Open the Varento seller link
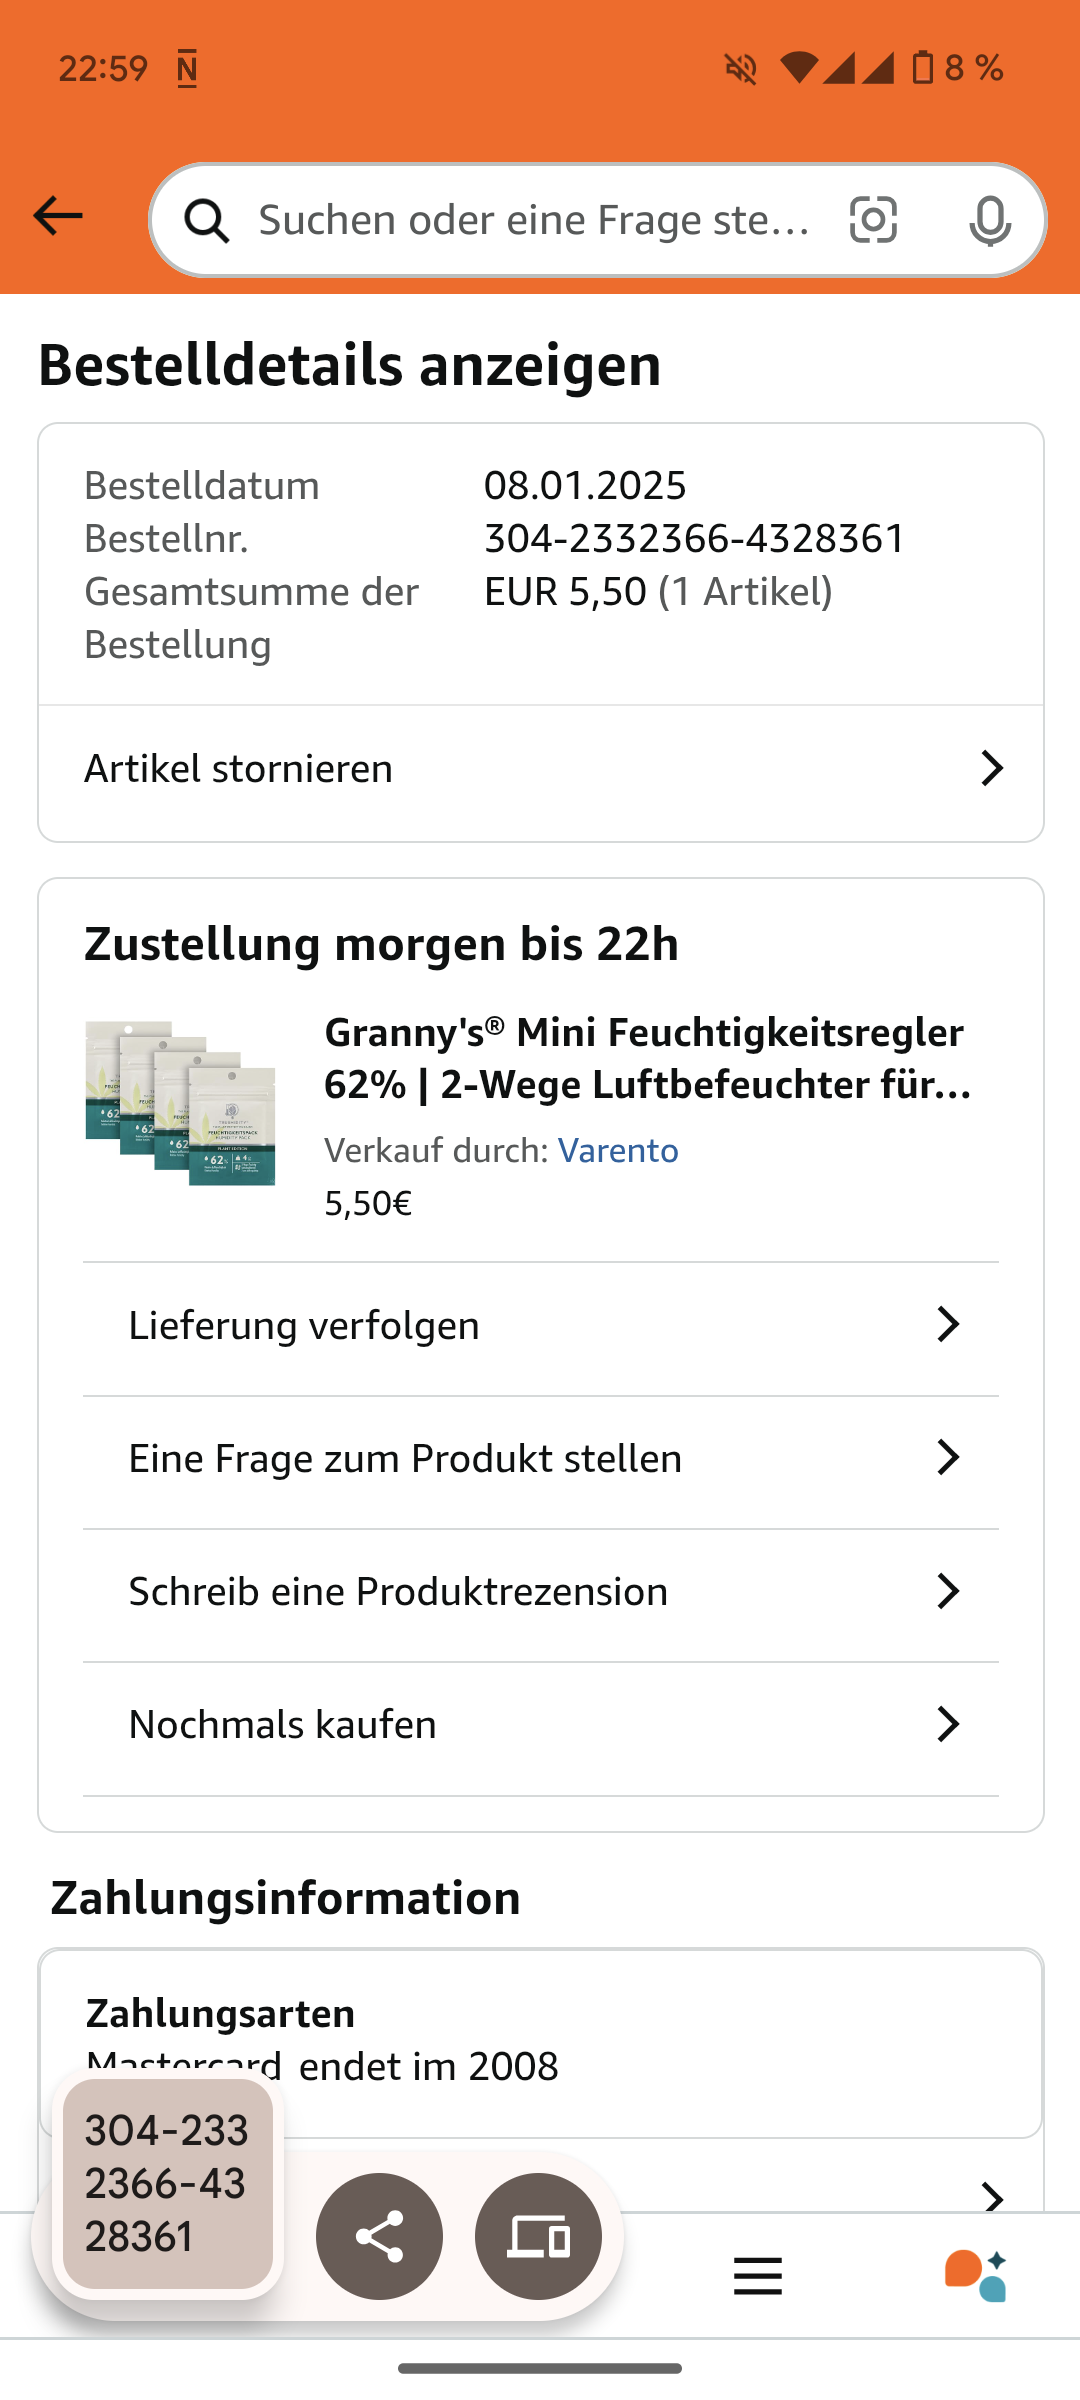The height and width of the screenshot is (2400, 1080). [x=618, y=1151]
